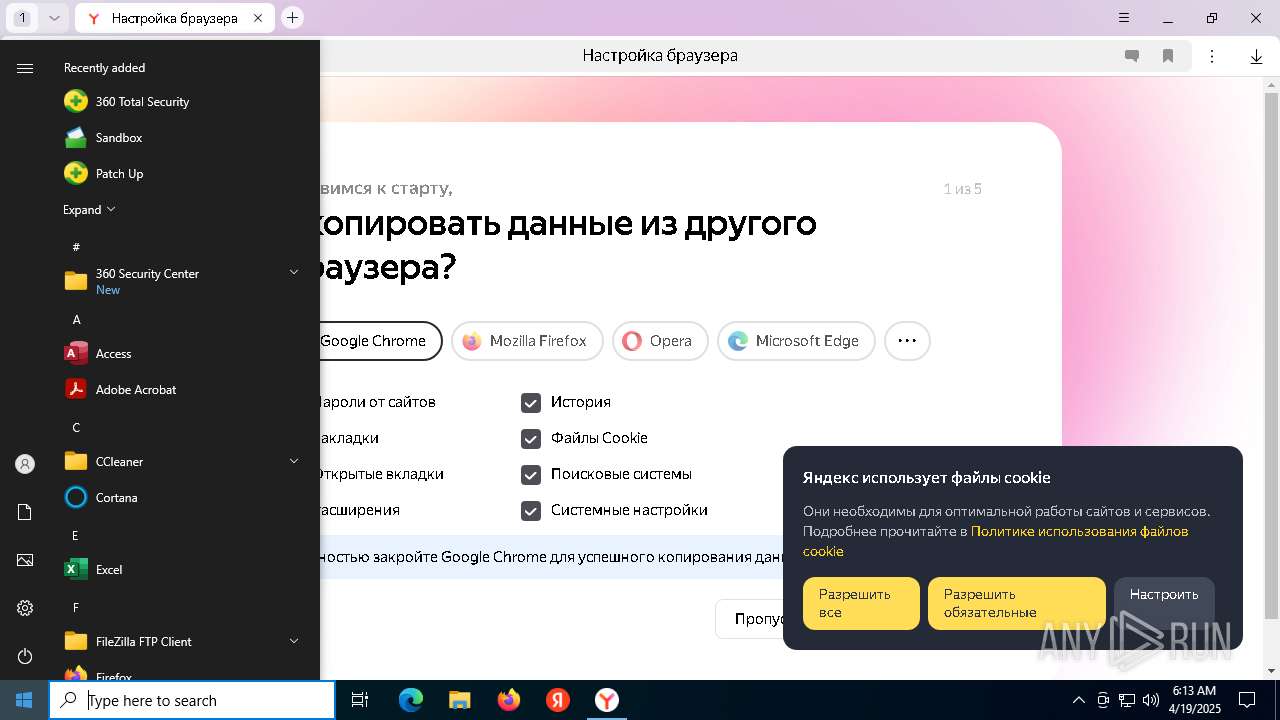Open tab list dropdown arrow
Screen dimensions: 1280x720
(55, 18)
